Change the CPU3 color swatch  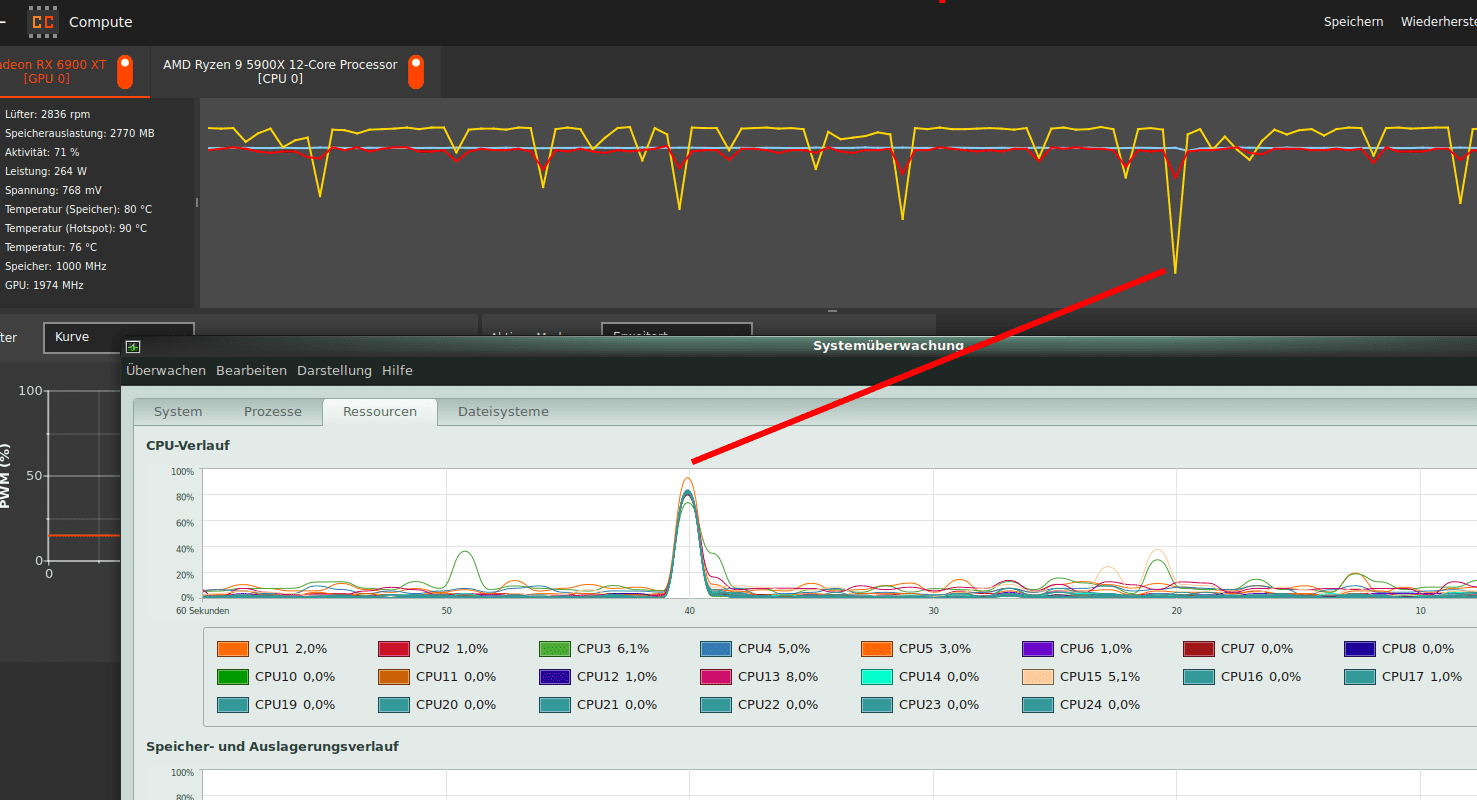tap(555, 649)
